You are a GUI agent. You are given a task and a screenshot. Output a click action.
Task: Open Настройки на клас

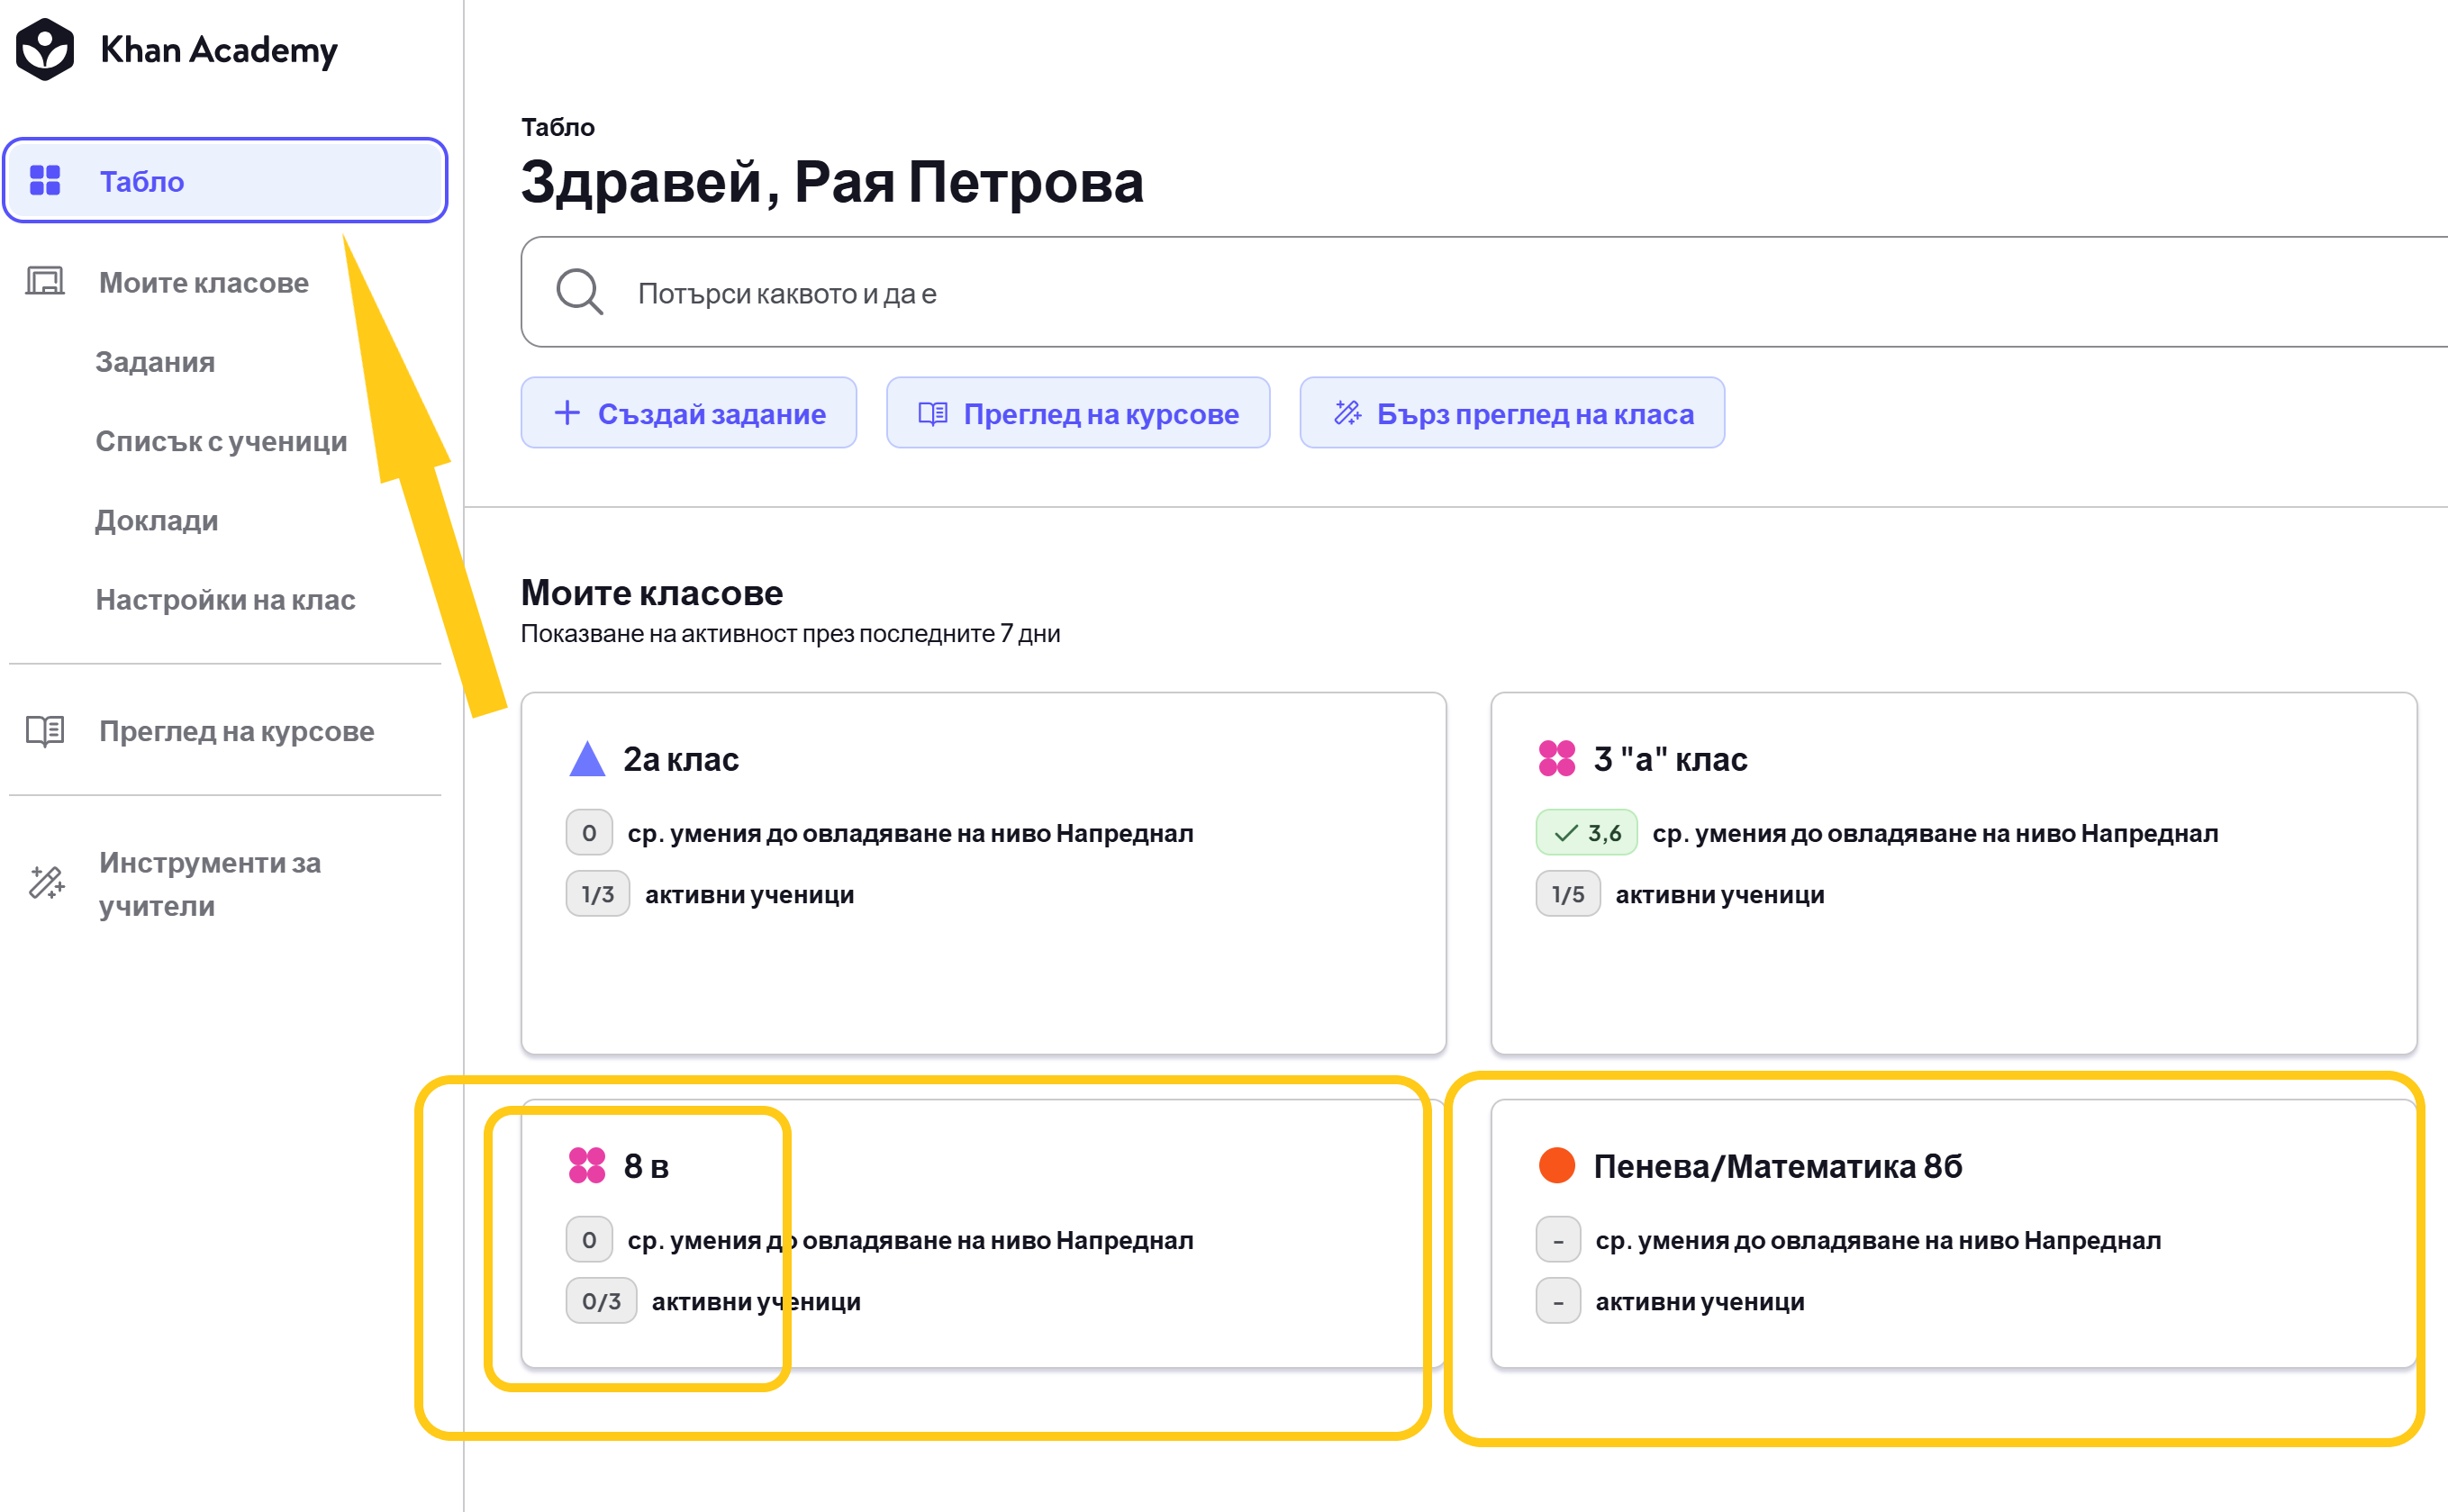pyautogui.click(x=225, y=599)
